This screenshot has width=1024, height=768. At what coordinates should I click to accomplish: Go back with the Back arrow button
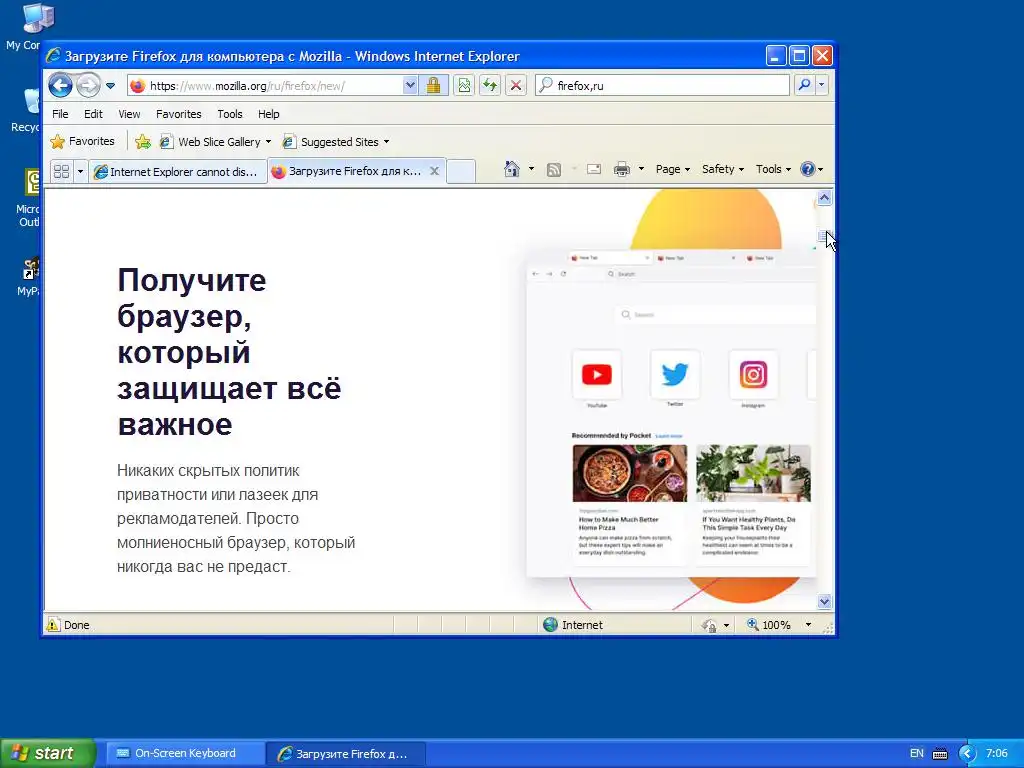[60, 86]
